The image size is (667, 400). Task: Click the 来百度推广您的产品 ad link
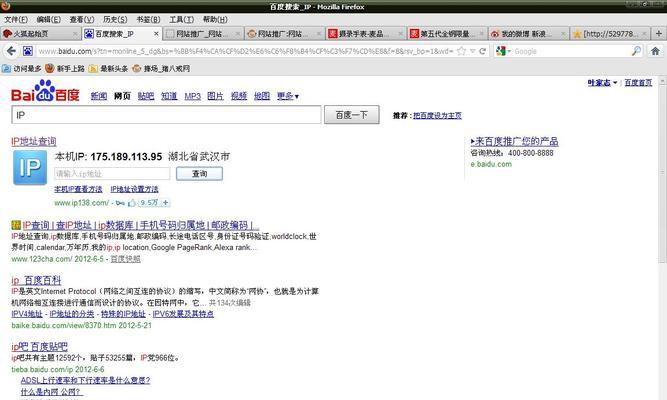(514, 141)
